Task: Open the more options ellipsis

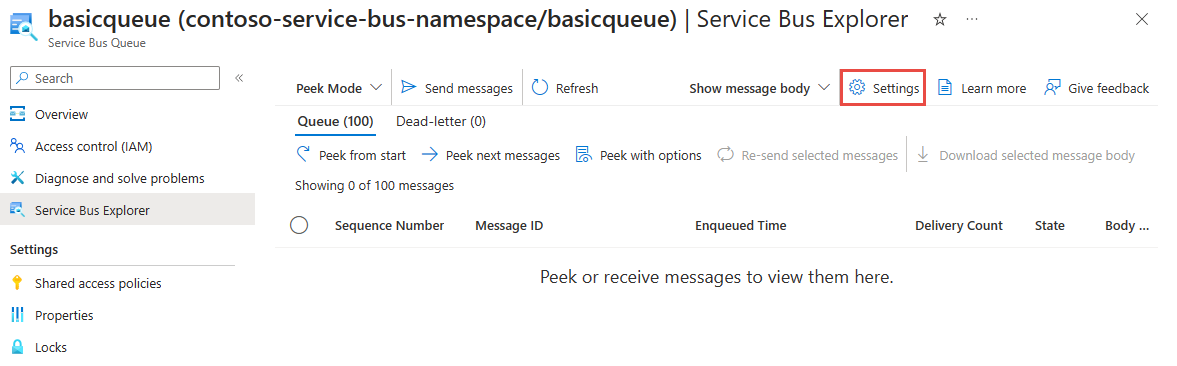Action: [972, 20]
